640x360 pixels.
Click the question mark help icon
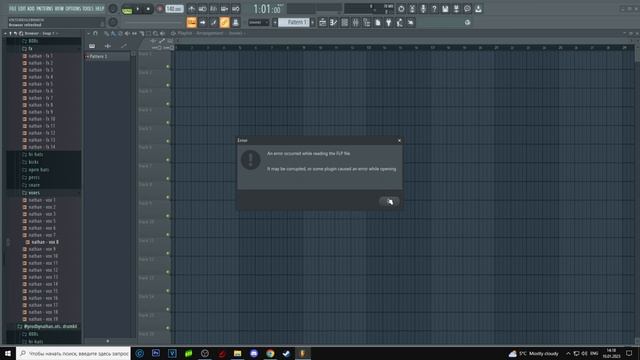[434, 9]
